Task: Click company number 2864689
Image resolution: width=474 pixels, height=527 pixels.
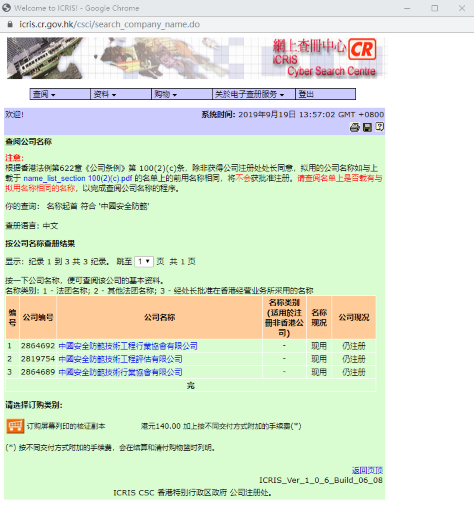Action: 38,372
